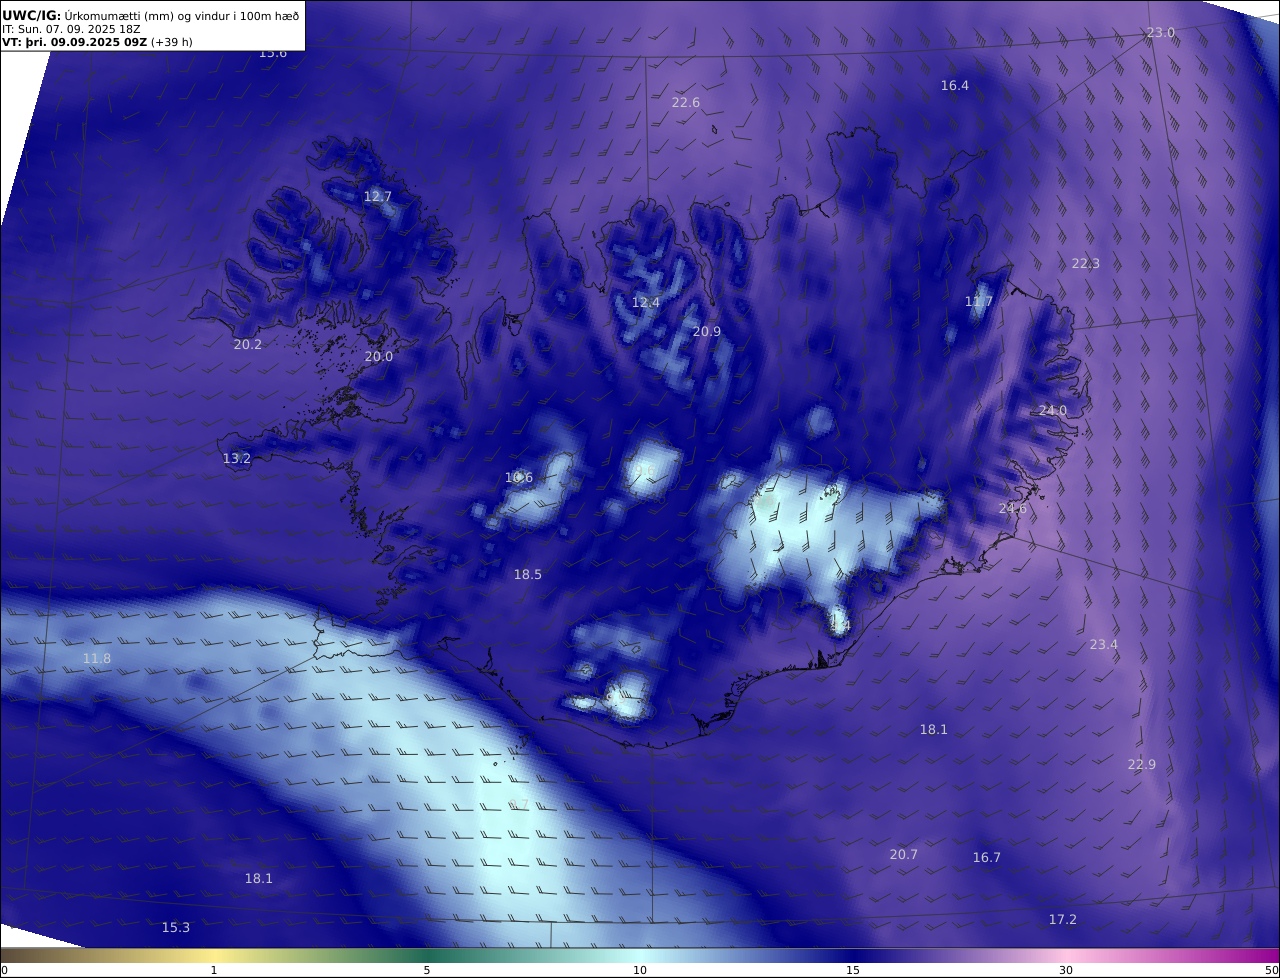
Task: Select the 15.3 map value
Action: (x=175, y=928)
